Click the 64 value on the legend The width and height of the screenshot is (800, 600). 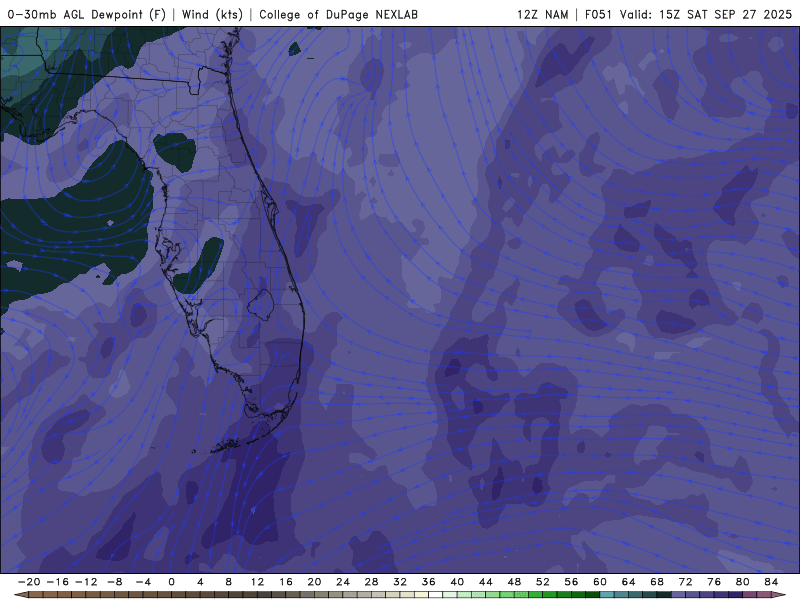point(629,582)
